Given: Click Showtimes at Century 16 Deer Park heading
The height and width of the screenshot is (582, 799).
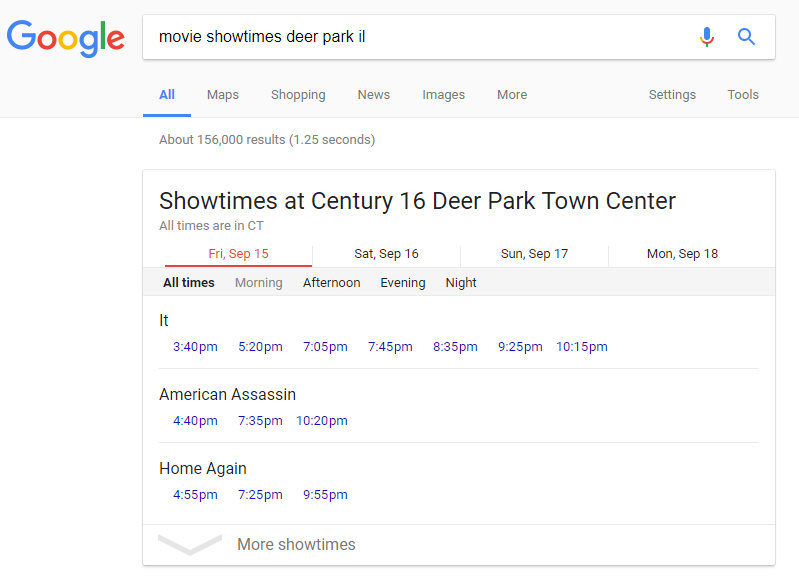Looking at the screenshot, I should point(417,201).
